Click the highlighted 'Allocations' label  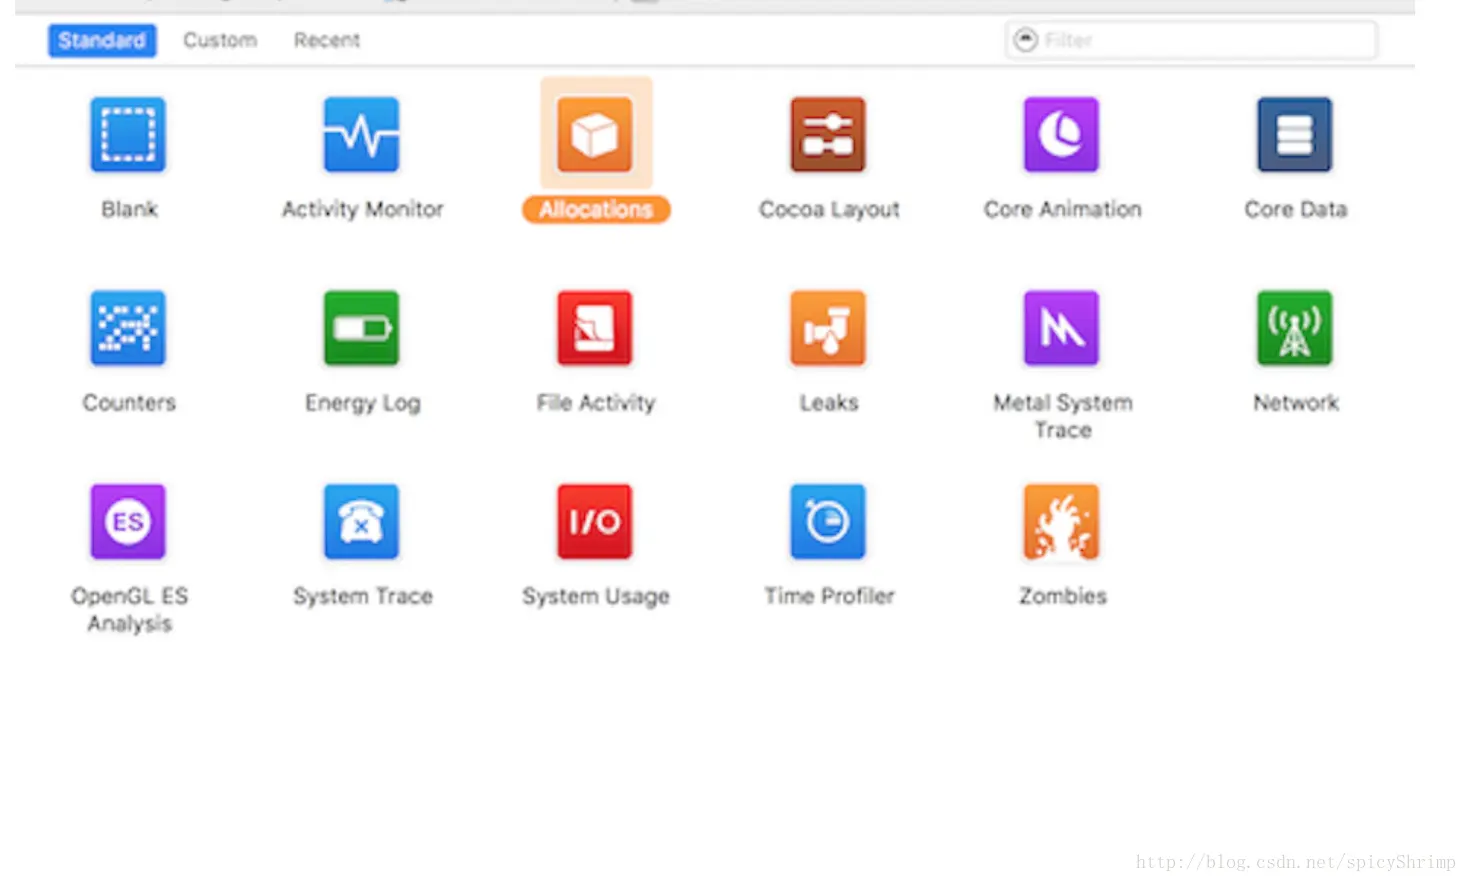[596, 209]
